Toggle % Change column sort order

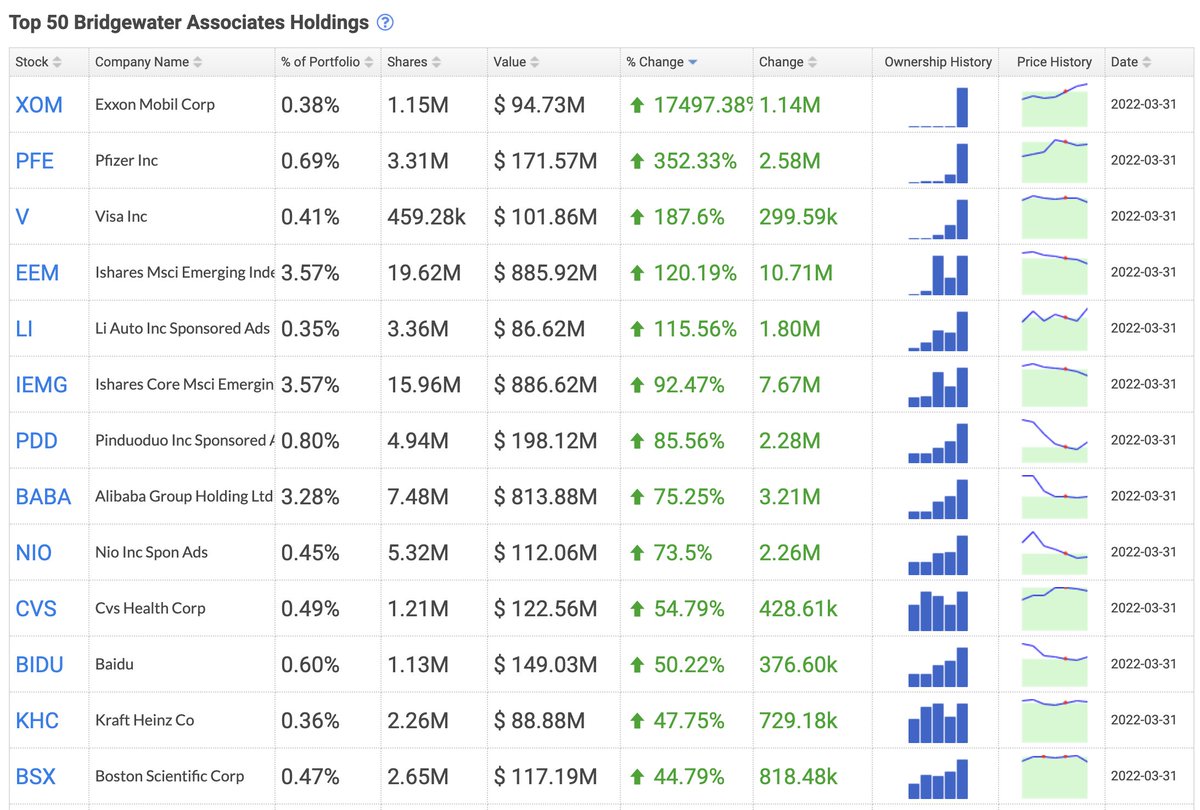662,62
